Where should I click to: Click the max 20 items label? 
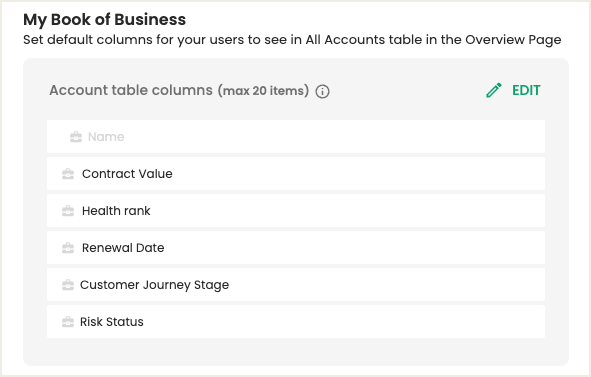[263, 91]
